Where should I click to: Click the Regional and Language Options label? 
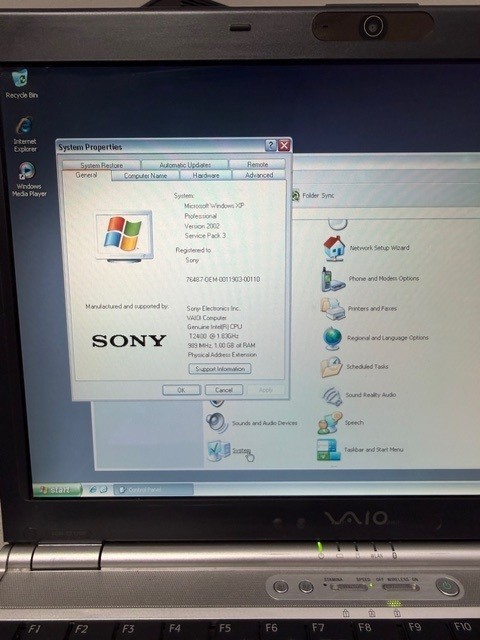[x=388, y=338]
